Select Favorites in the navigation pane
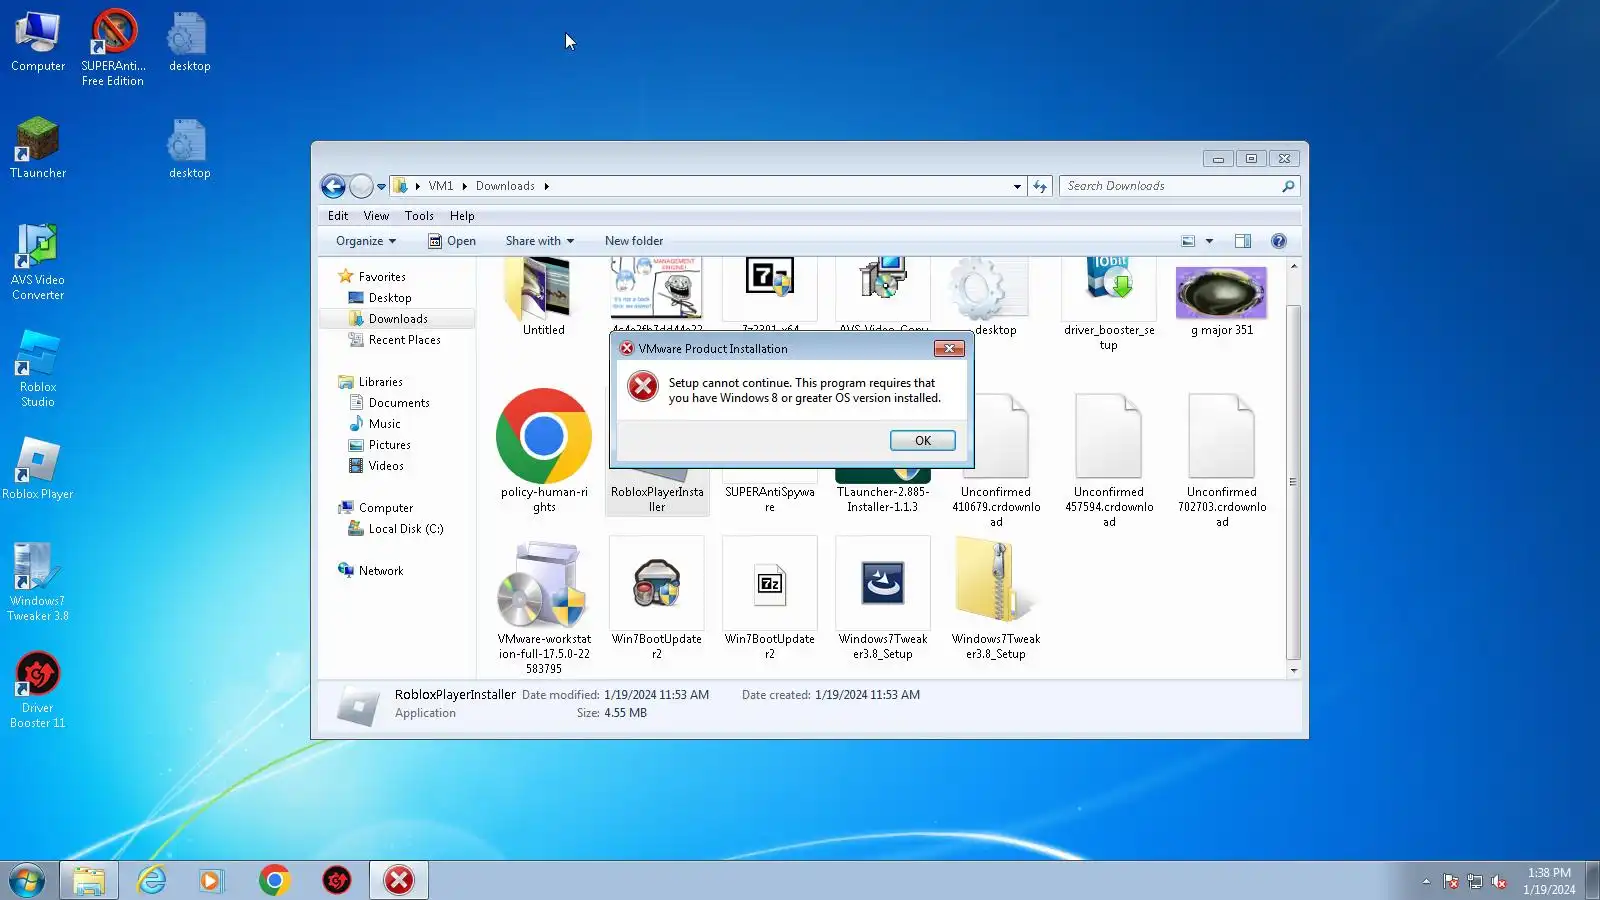This screenshot has width=1600, height=900. [382, 277]
